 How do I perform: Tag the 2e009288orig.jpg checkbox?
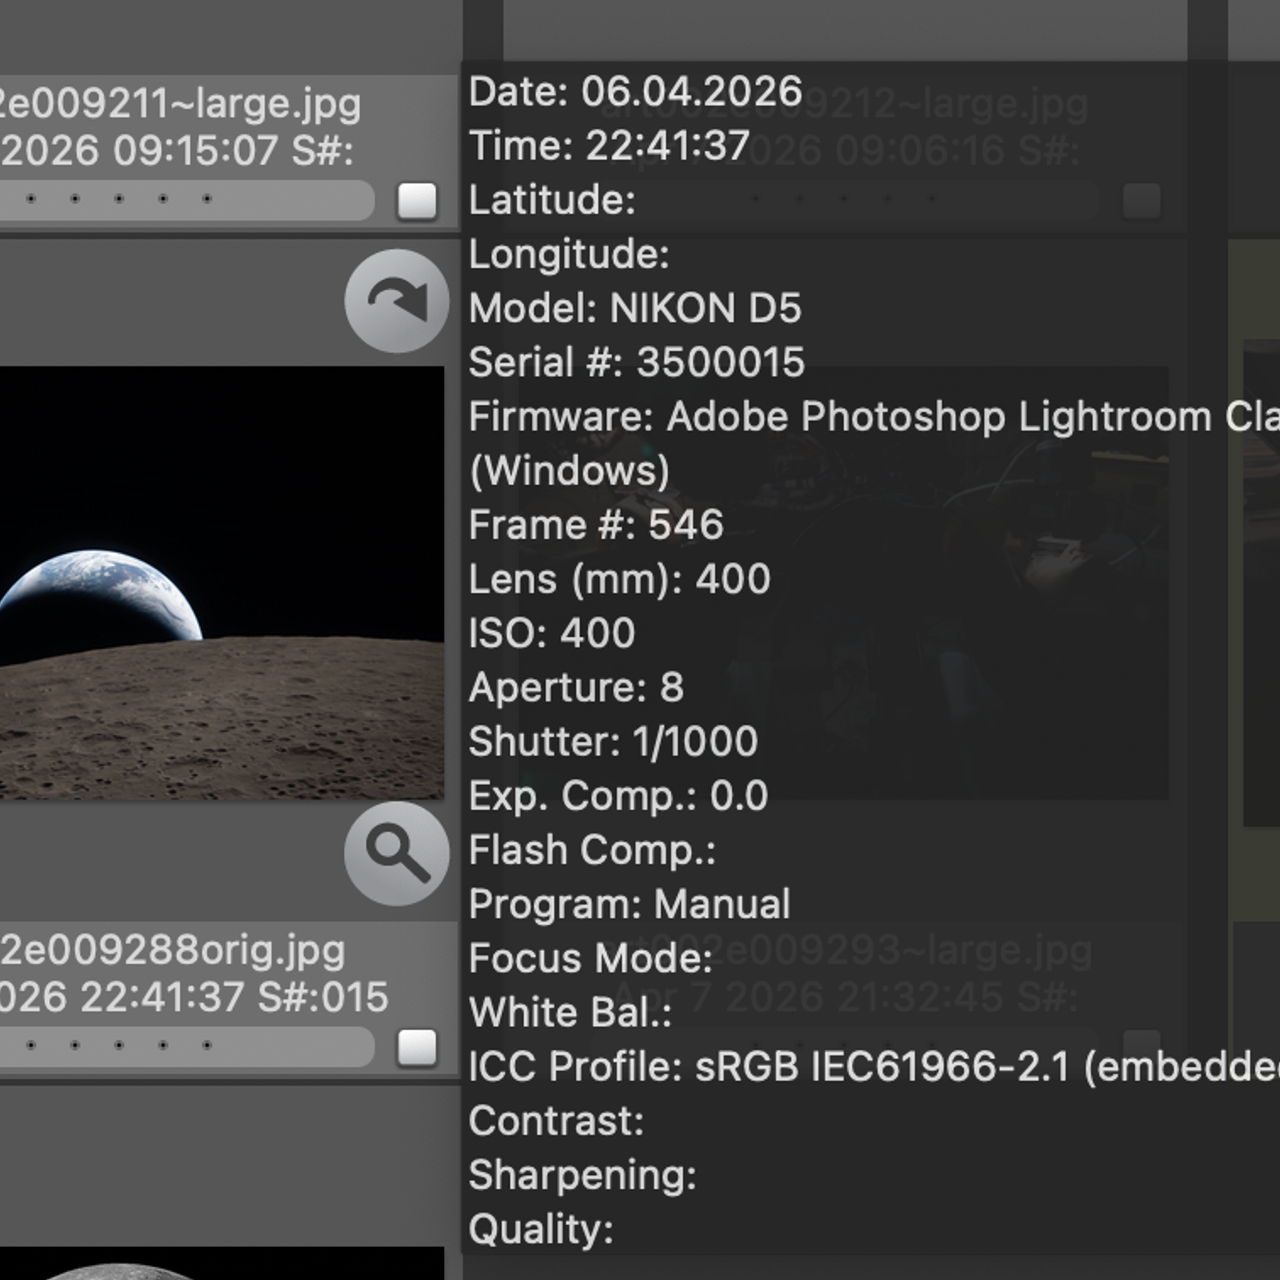point(417,1048)
